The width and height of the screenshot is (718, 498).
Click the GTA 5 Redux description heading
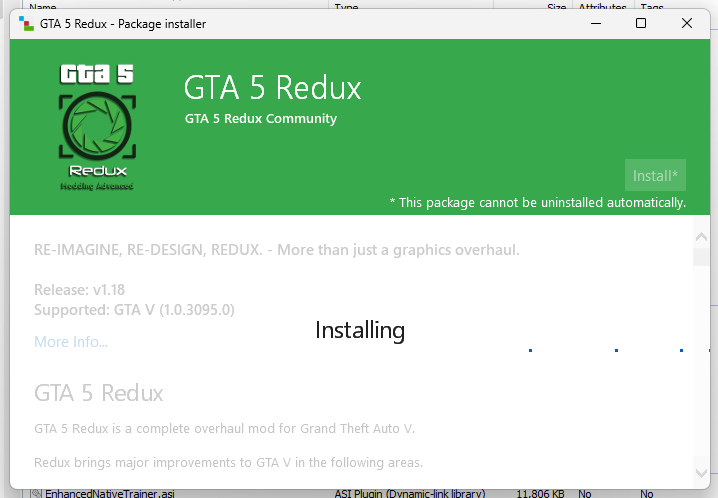99,392
